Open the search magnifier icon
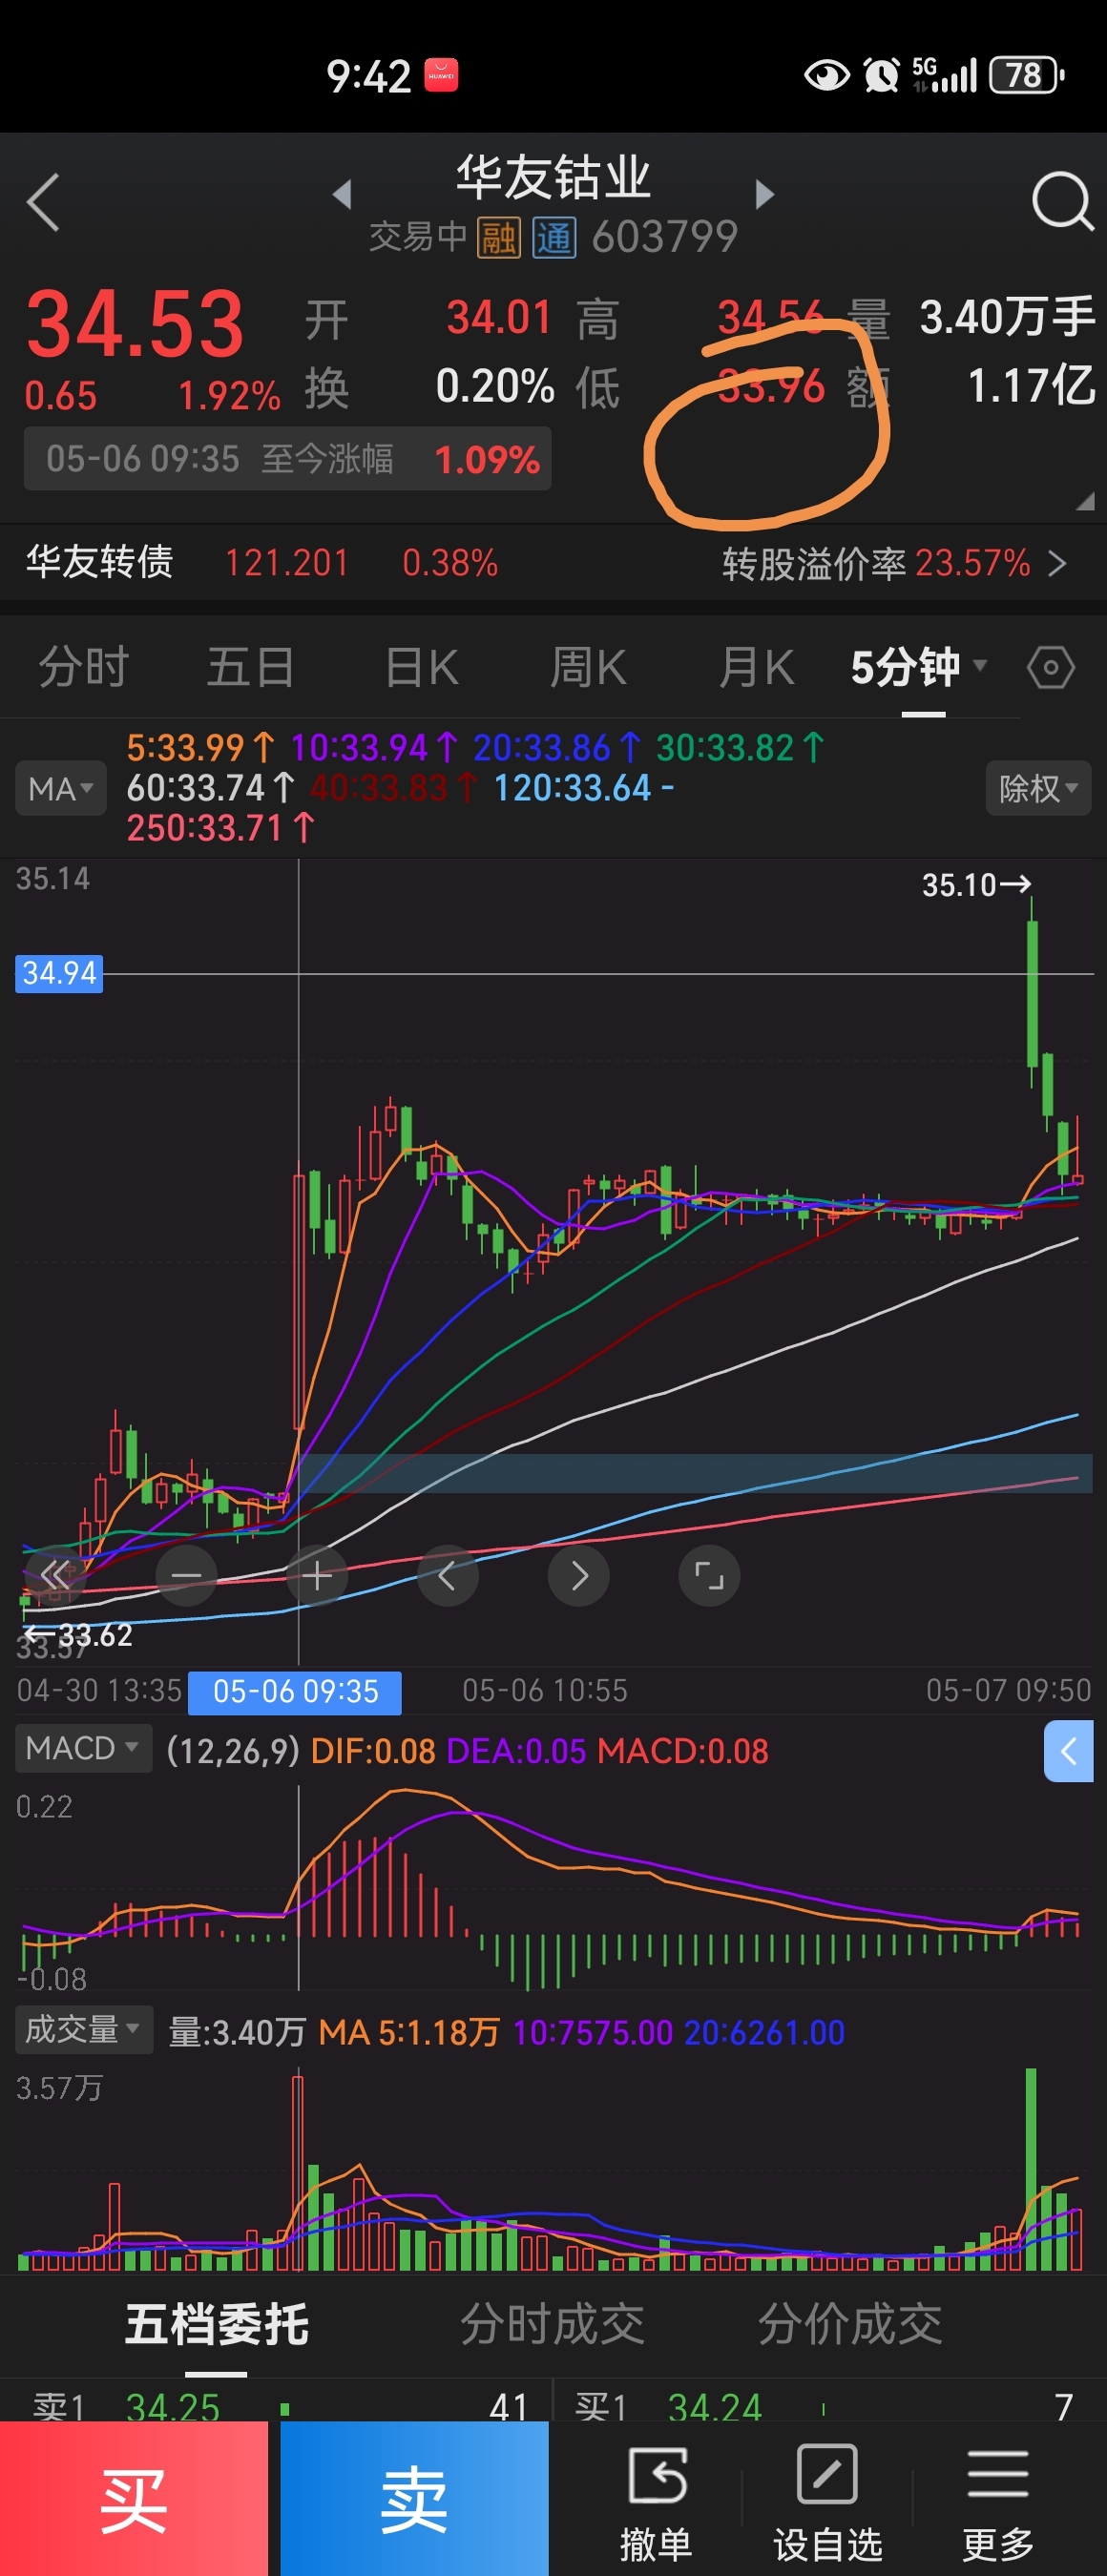The height and width of the screenshot is (2576, 1107). click(1062, 201)
